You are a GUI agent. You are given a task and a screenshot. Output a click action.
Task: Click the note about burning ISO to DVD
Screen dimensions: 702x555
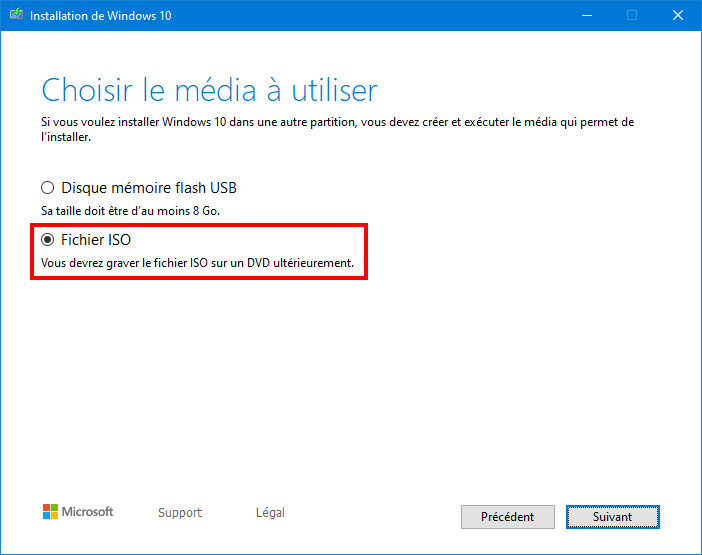197,263
